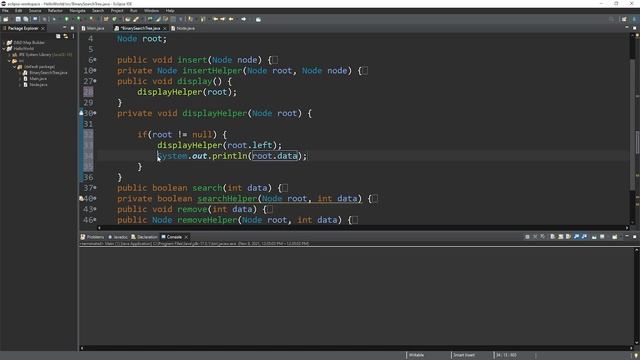Click the Back navigation yellow arrow

pos(231,19)
